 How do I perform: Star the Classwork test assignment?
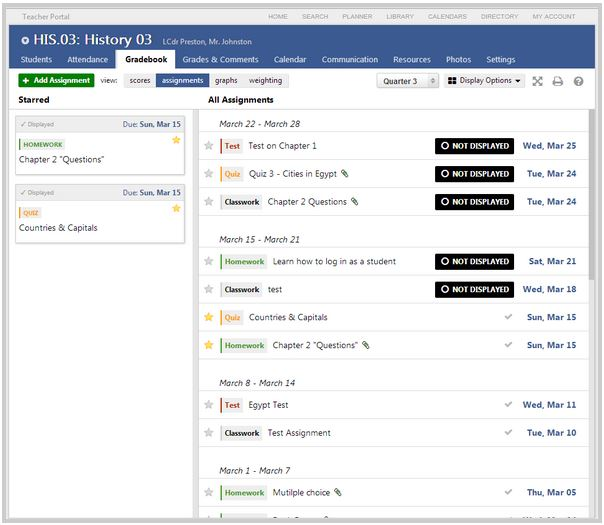209,289
